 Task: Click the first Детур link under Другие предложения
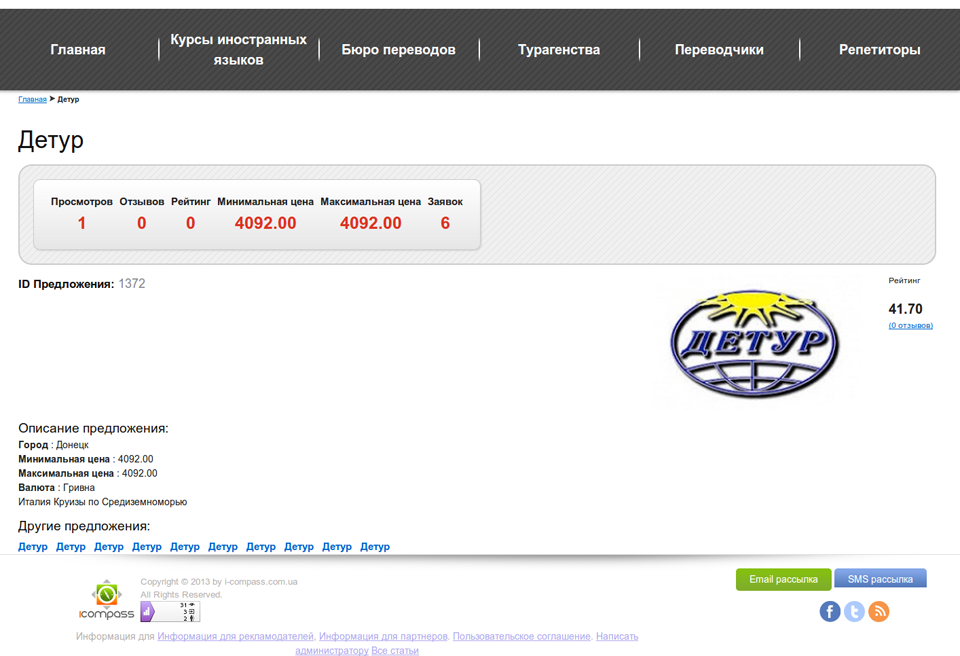coord(32,547)
